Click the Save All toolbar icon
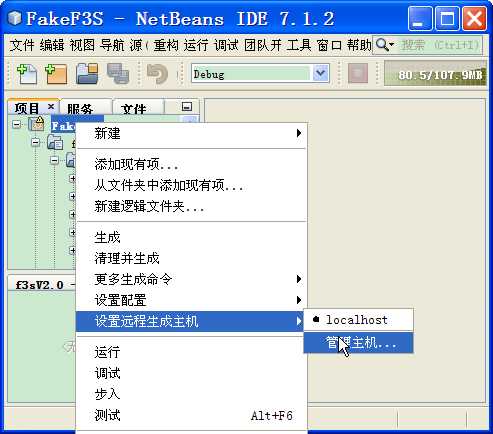The width and height of the screenshot is (493, 434). [x=118, y=74]
